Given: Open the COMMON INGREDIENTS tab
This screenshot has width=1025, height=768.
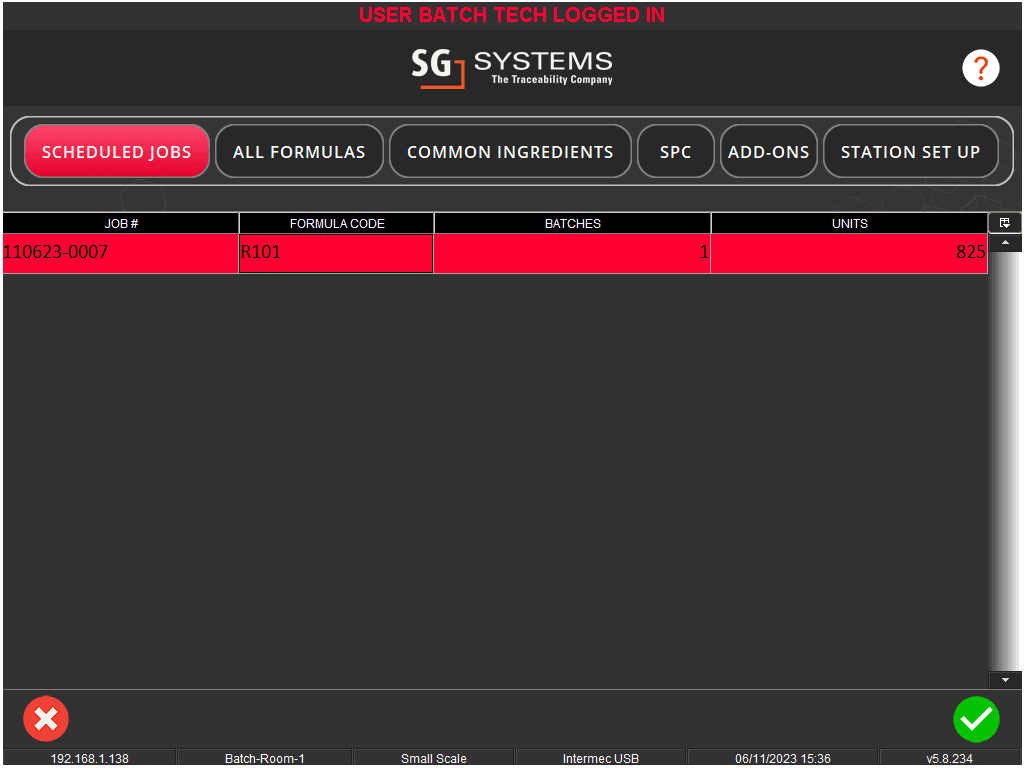Looking at the screenshot, I should click(510, 151).
